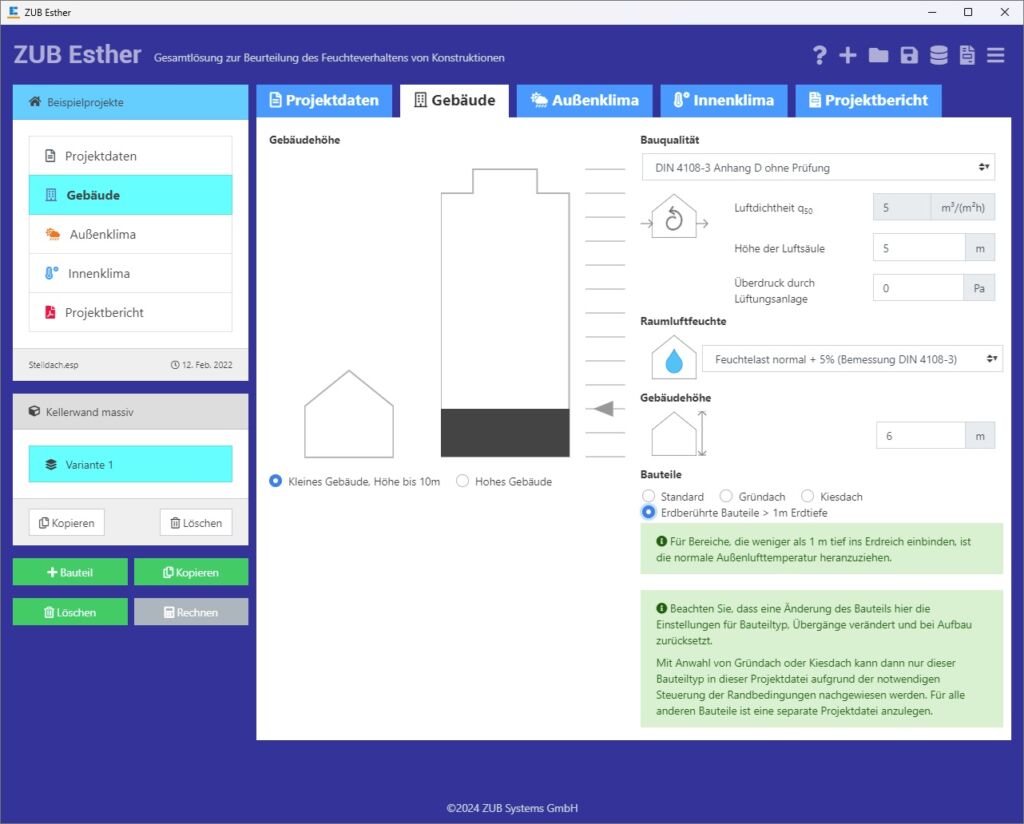Expand the Raumluftfeuchte dropdown list
This screenshot has width=1024, height=824.
pyautogui.click(x=851, y=359)
